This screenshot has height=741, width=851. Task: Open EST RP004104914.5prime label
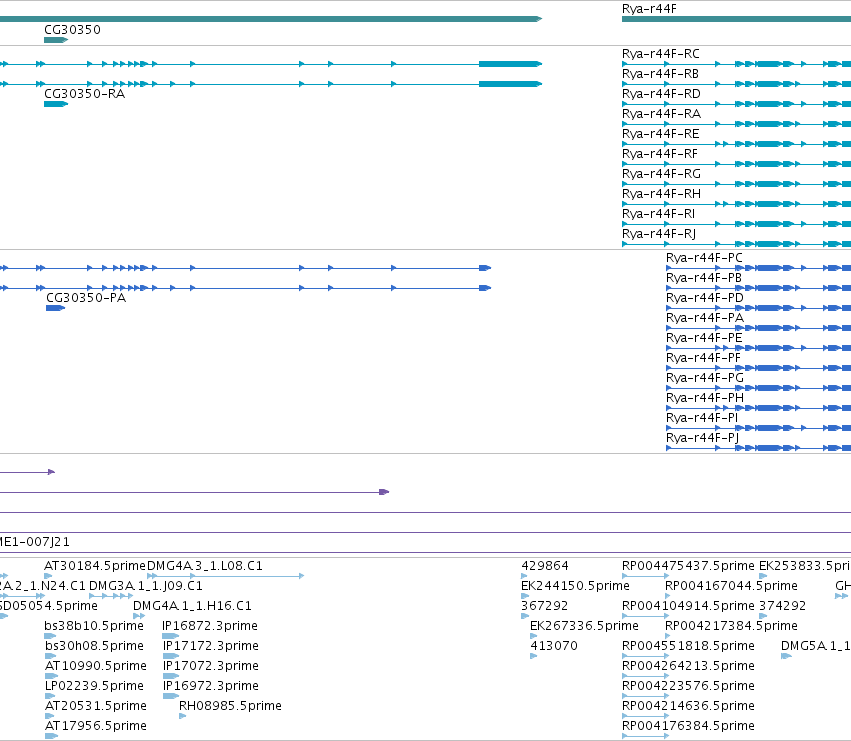point(688,606)
